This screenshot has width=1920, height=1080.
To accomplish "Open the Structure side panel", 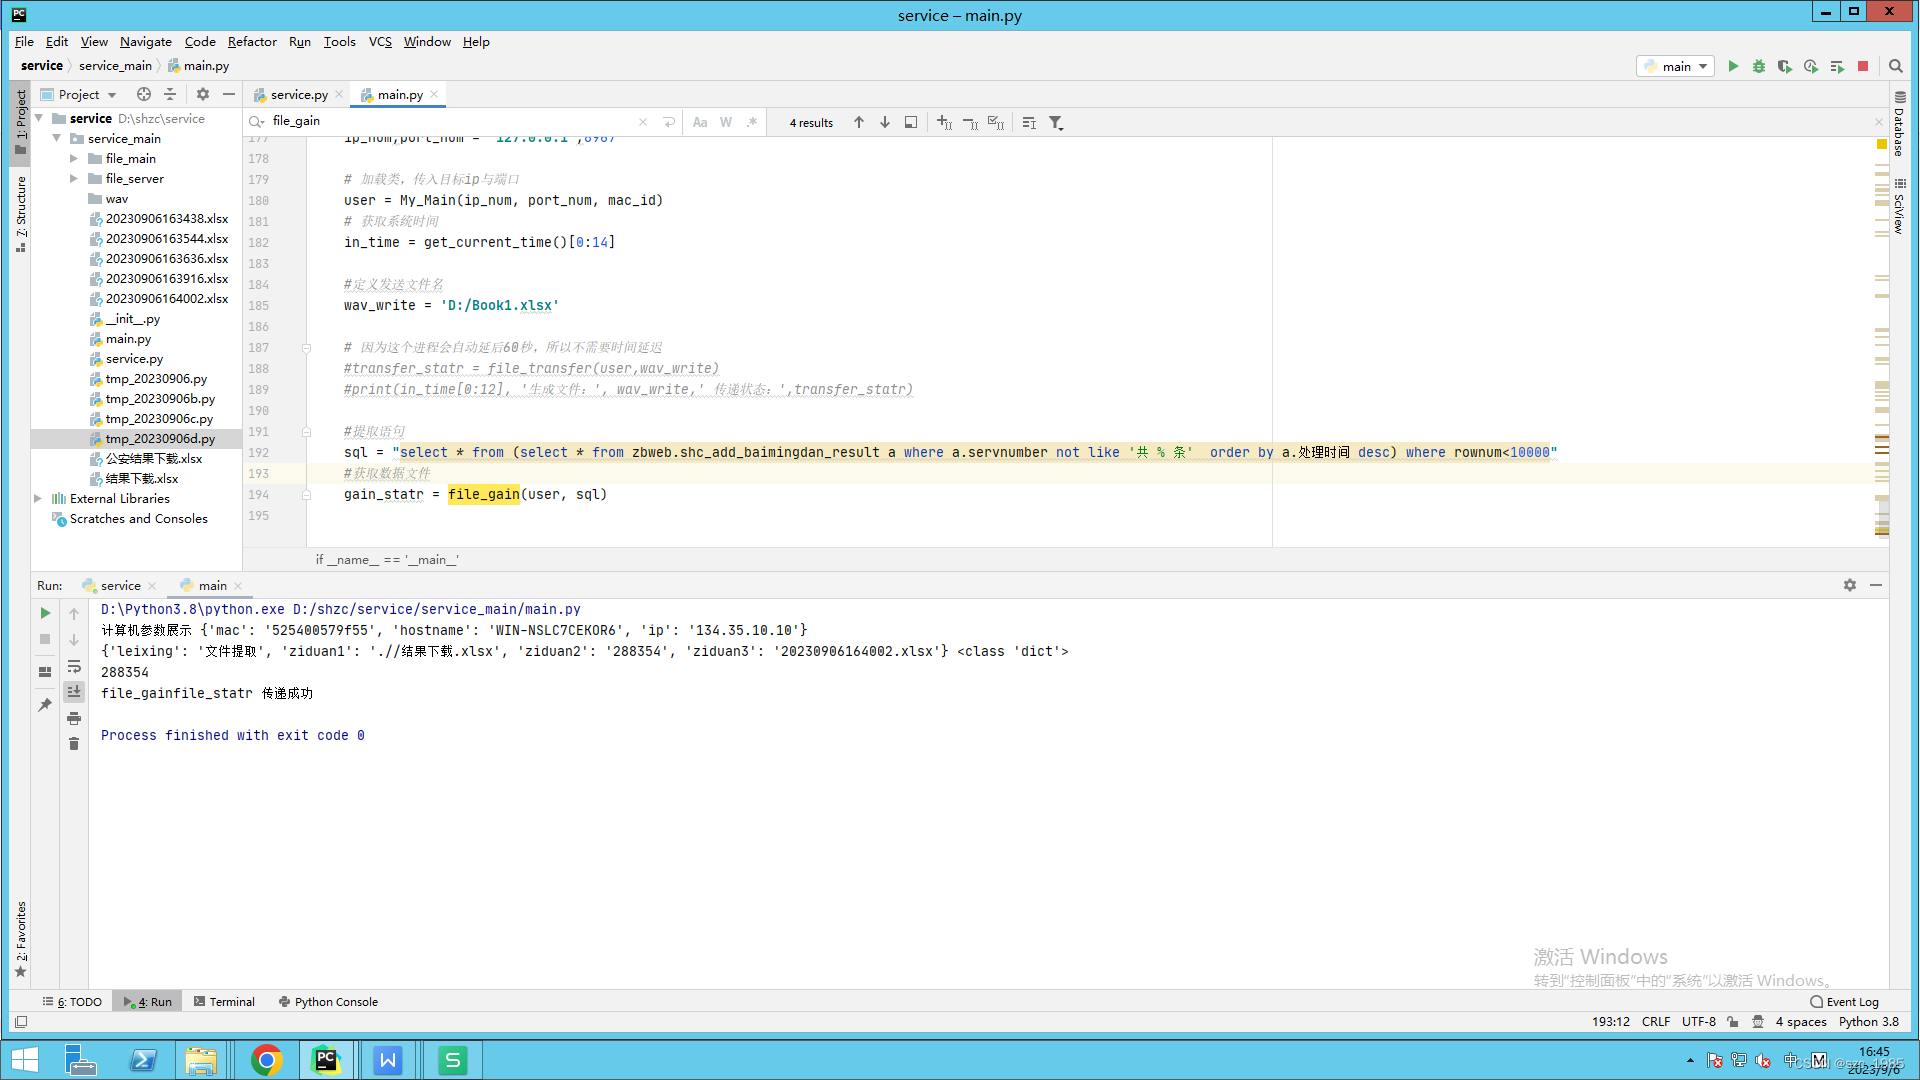I will click(20, 213).
